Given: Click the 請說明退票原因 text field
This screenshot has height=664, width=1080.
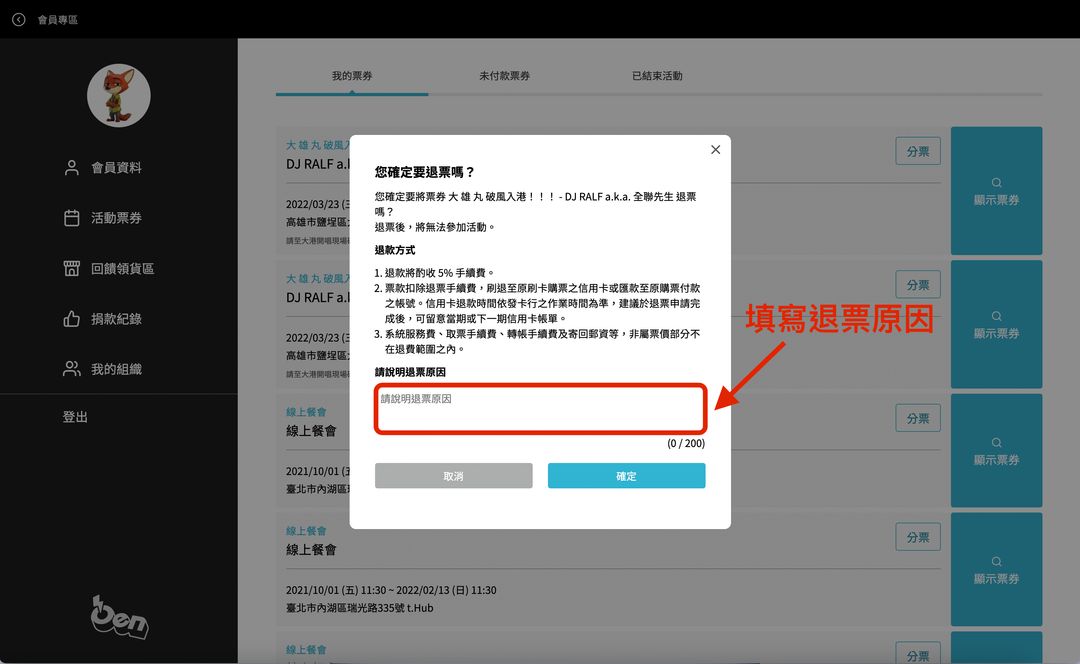Looking at the screenshot, I should pyautogui.click(x=540, y=409).
